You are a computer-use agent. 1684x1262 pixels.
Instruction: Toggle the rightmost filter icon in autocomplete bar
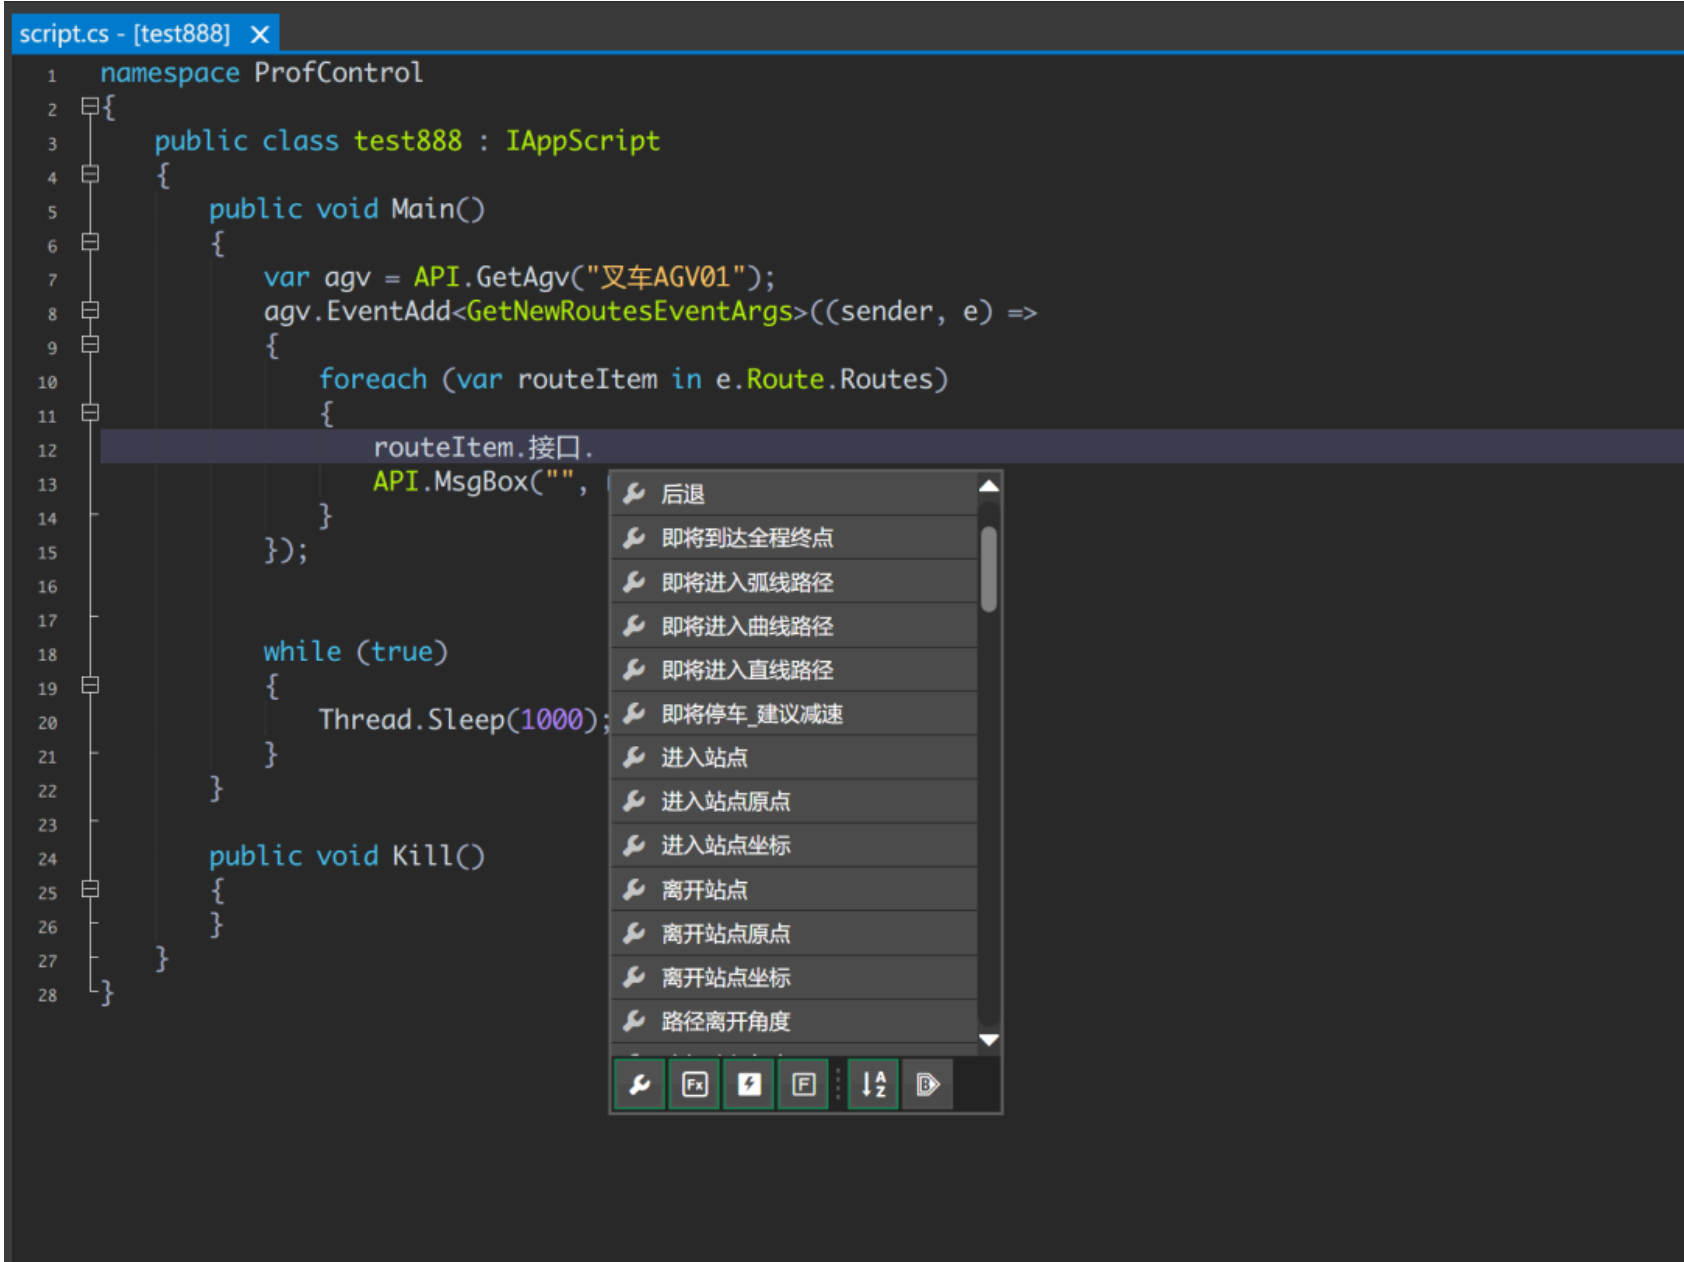928,1084
